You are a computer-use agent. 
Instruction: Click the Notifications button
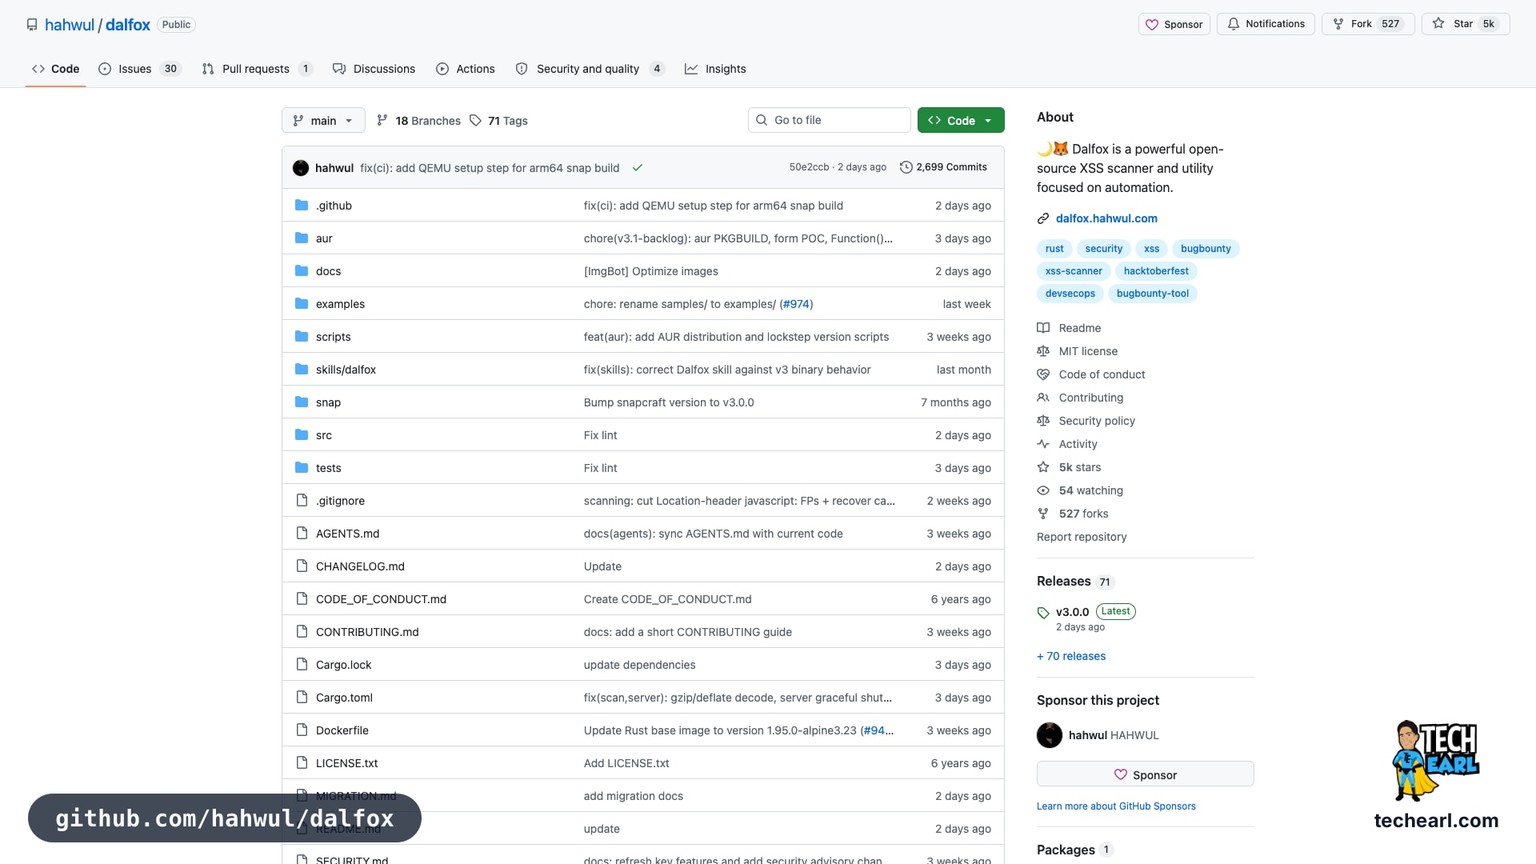(x=1266, y=24)
